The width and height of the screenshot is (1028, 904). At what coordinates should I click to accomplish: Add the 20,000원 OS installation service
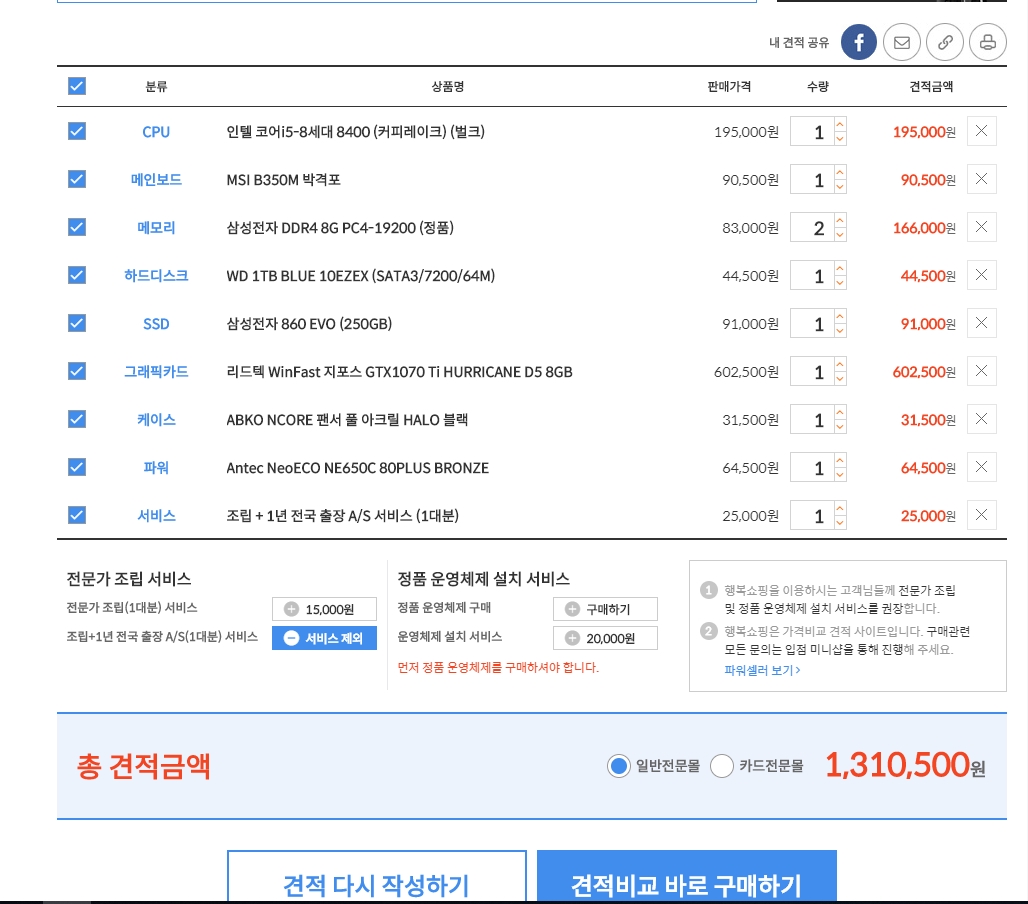point(605,638)
